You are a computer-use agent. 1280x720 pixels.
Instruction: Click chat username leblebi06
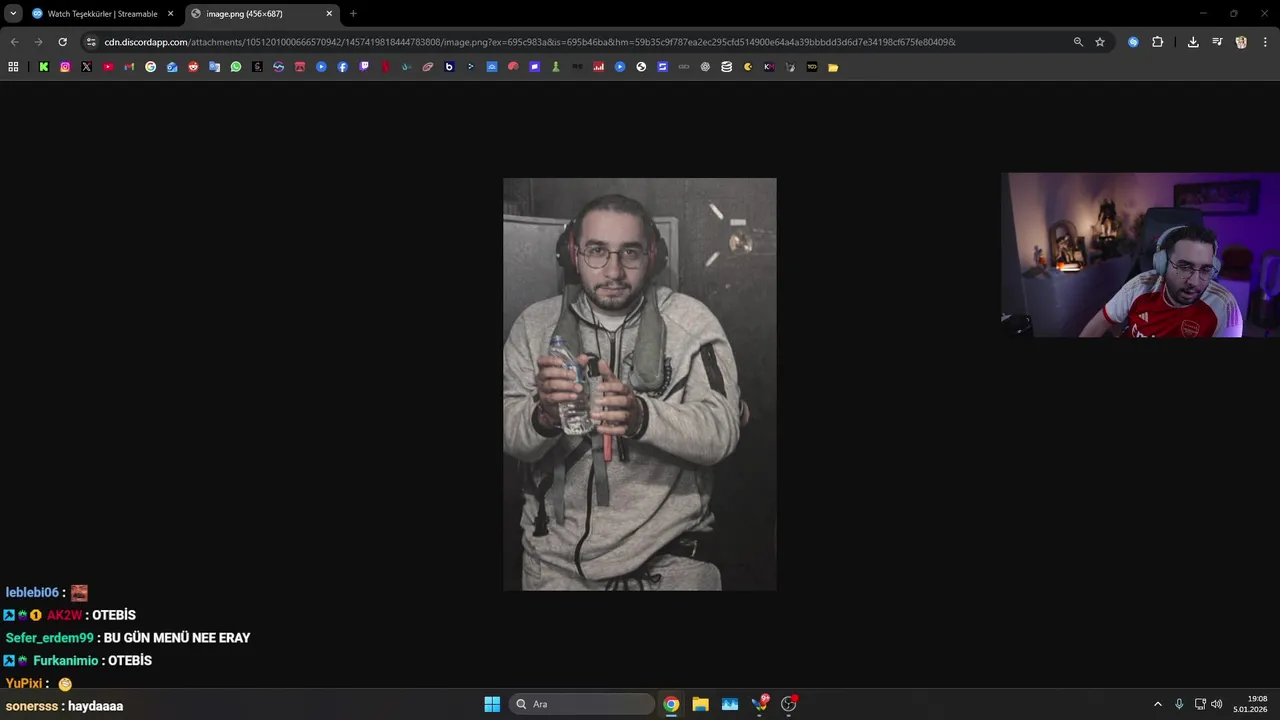32,593
